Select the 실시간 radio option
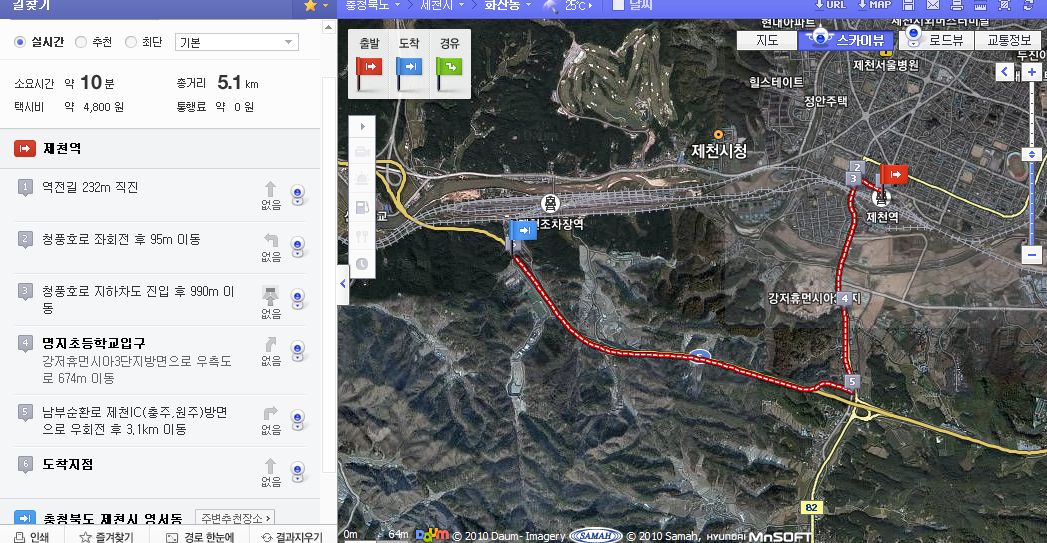 (x=20, y=42)
